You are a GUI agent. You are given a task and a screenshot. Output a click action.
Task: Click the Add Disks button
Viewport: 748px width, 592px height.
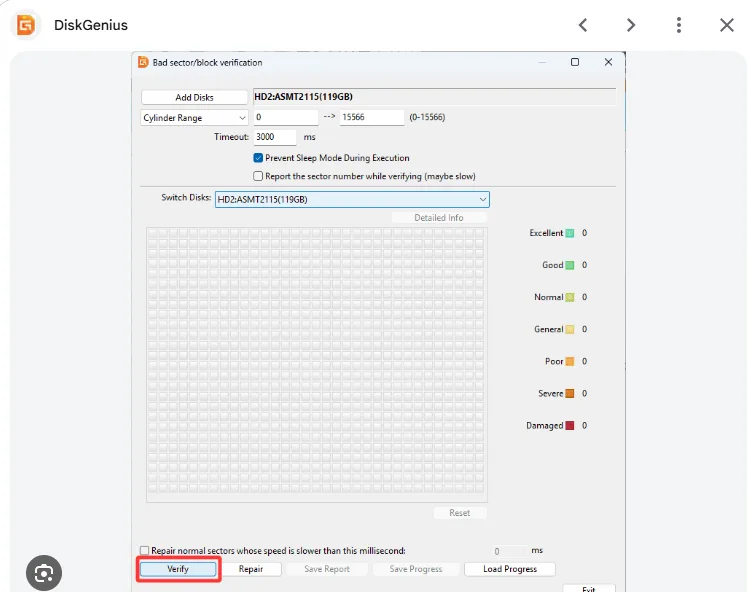tap(194, 97)
